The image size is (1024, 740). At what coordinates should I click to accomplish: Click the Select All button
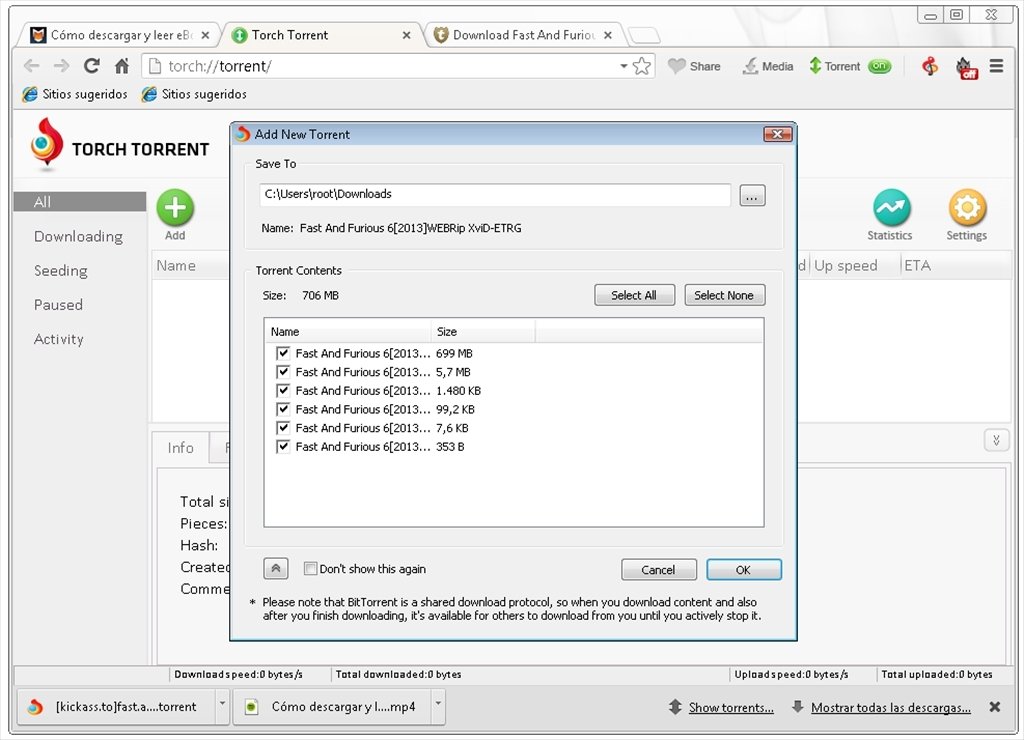click(634, 295)
